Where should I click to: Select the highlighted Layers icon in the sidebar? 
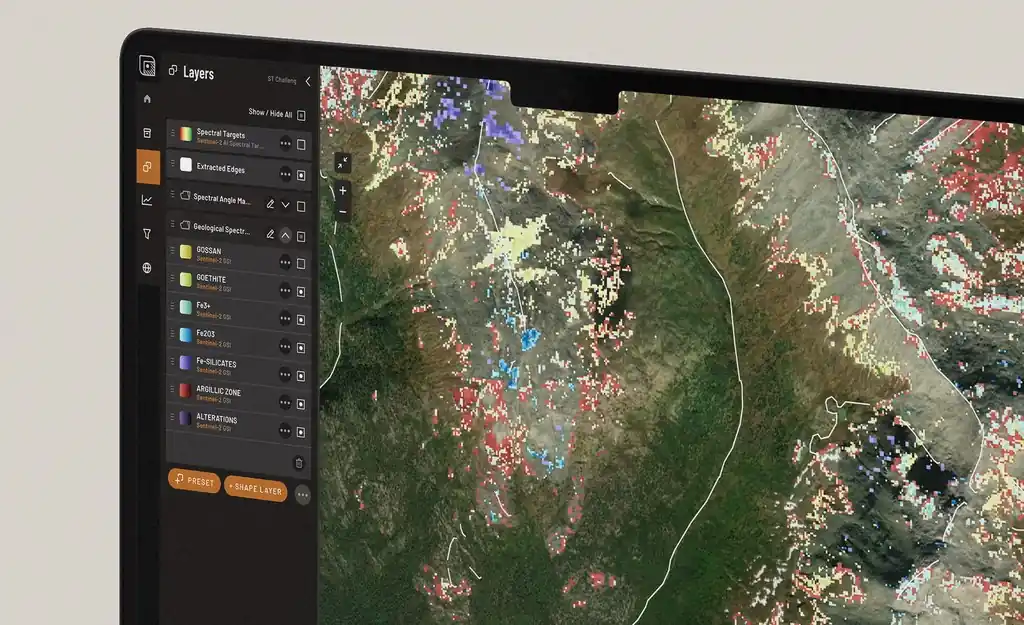tap(148, 167)
